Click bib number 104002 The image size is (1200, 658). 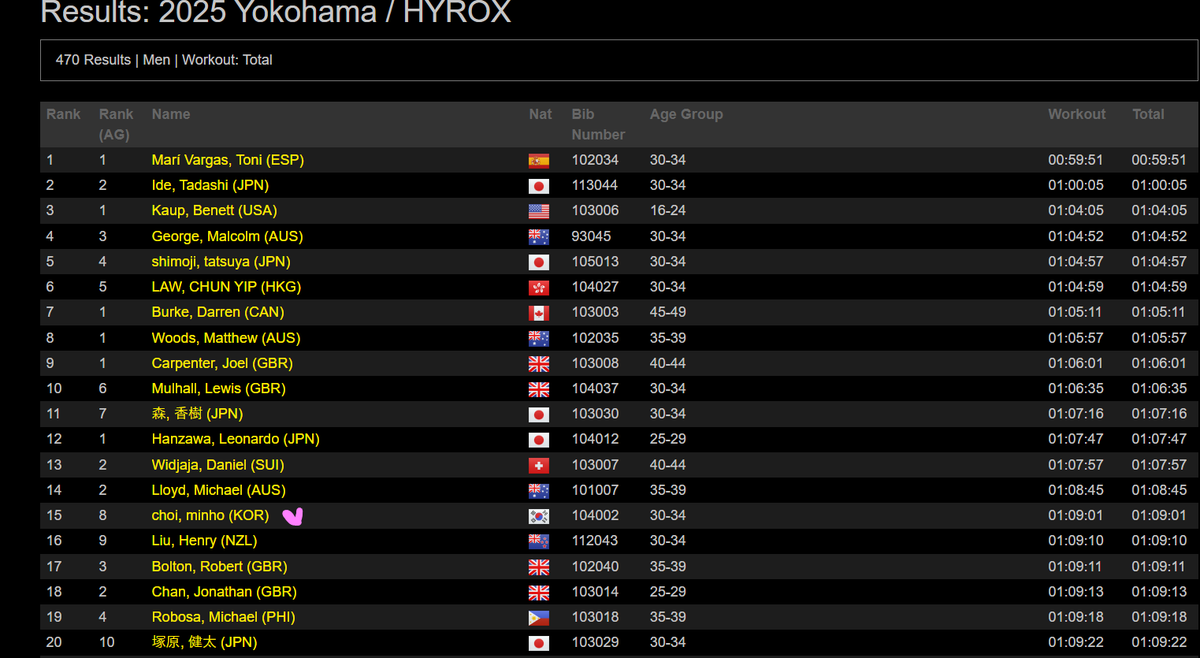[595, 515]
